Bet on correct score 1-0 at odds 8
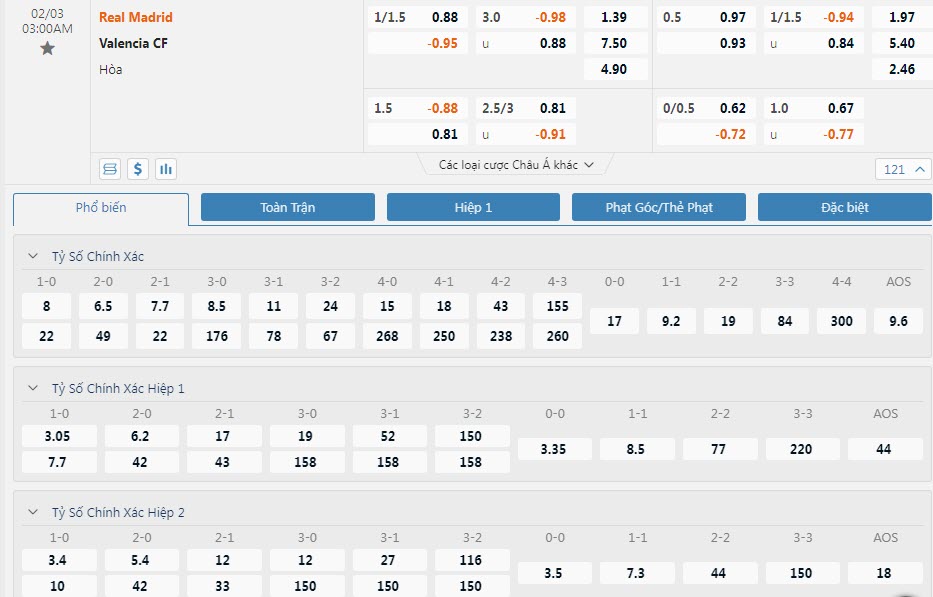Screen dimensions: 933x597 pyautogui.click(x=45, y=306)
